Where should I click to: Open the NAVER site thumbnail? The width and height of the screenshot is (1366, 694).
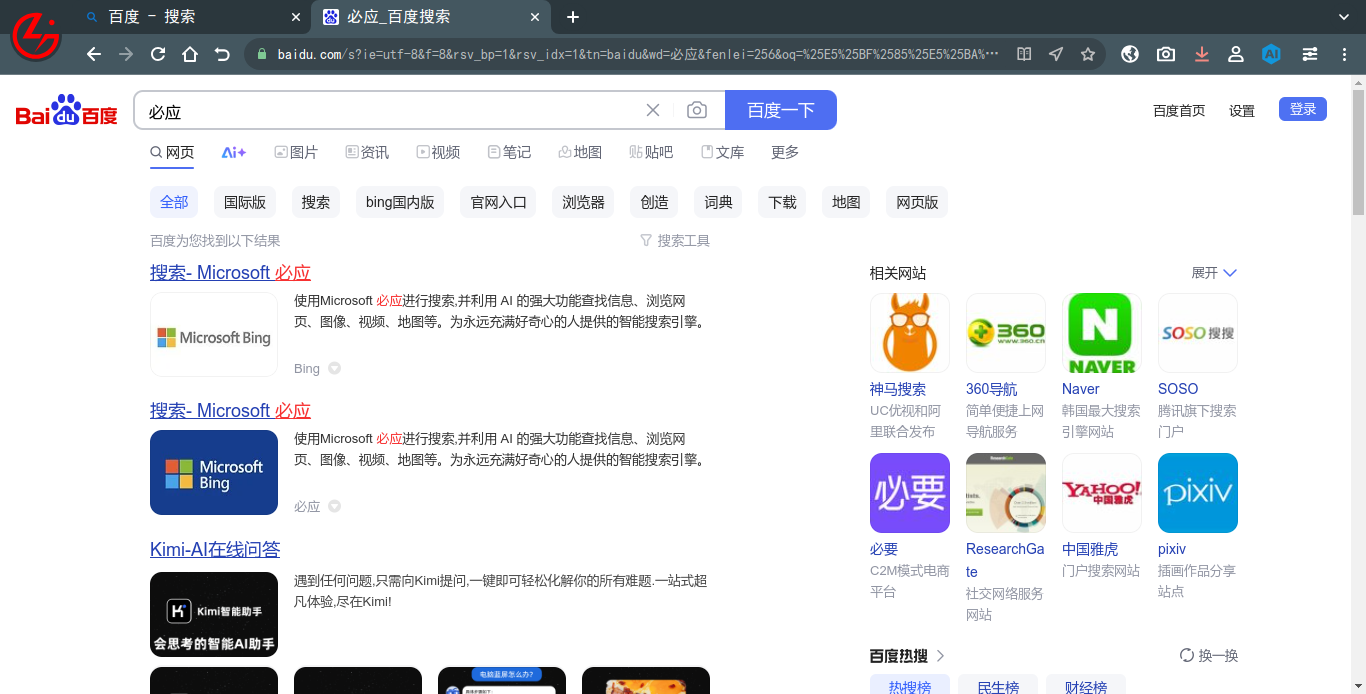click(1101, 333)
